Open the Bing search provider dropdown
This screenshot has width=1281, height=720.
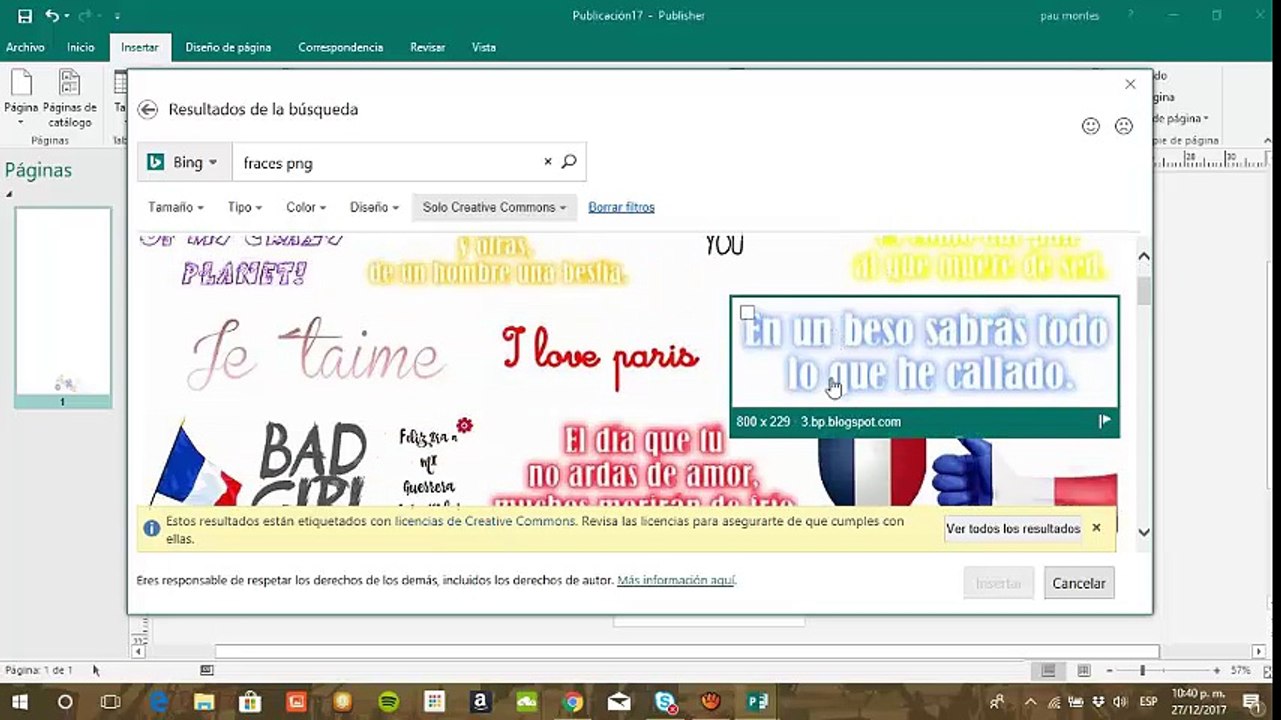(x=184, y=162)
